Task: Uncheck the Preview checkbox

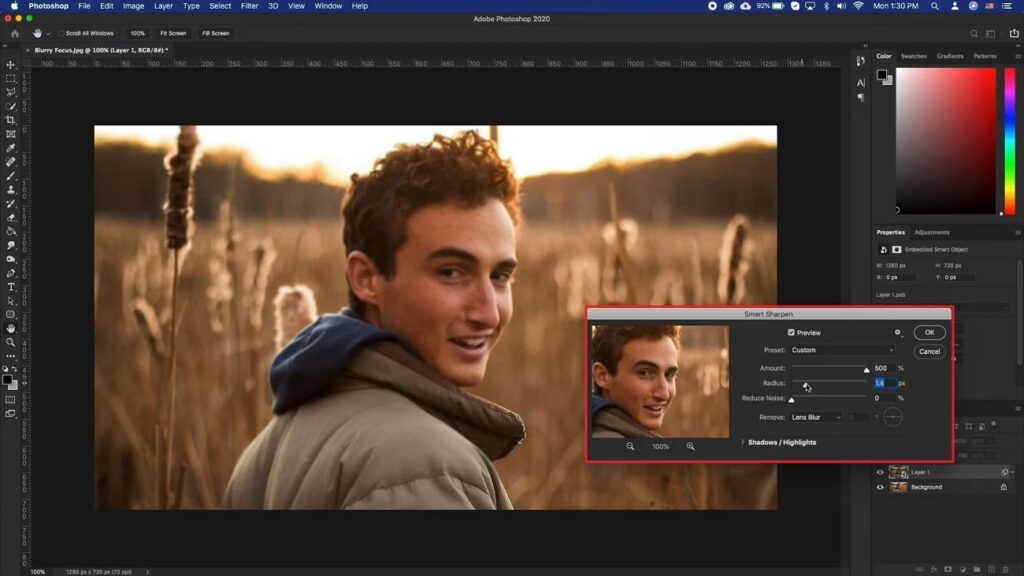Action: (x=791, y=333)
